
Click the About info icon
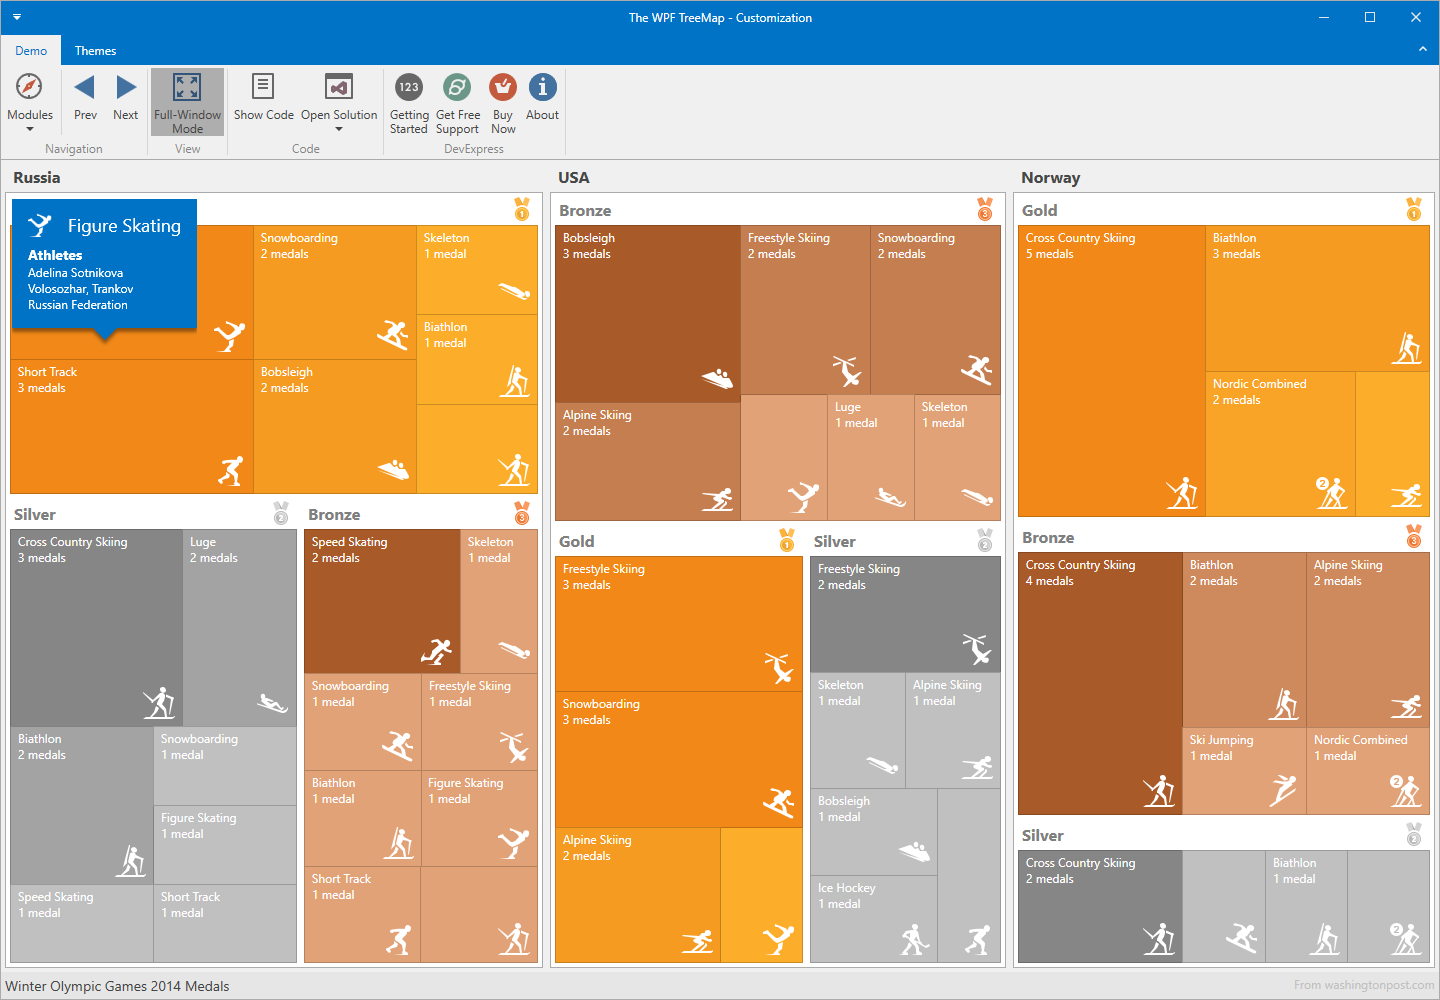coord(542,87)
